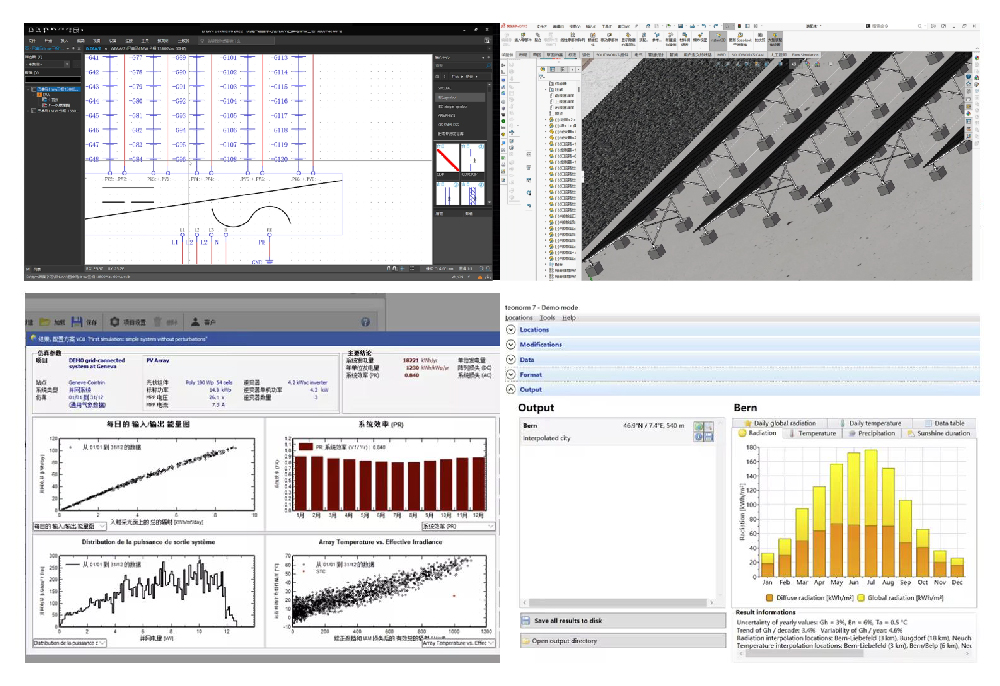Click Save all results to disk button
Image resolution: width=1000 pixels, height=686 pixels.
(620, 621)
